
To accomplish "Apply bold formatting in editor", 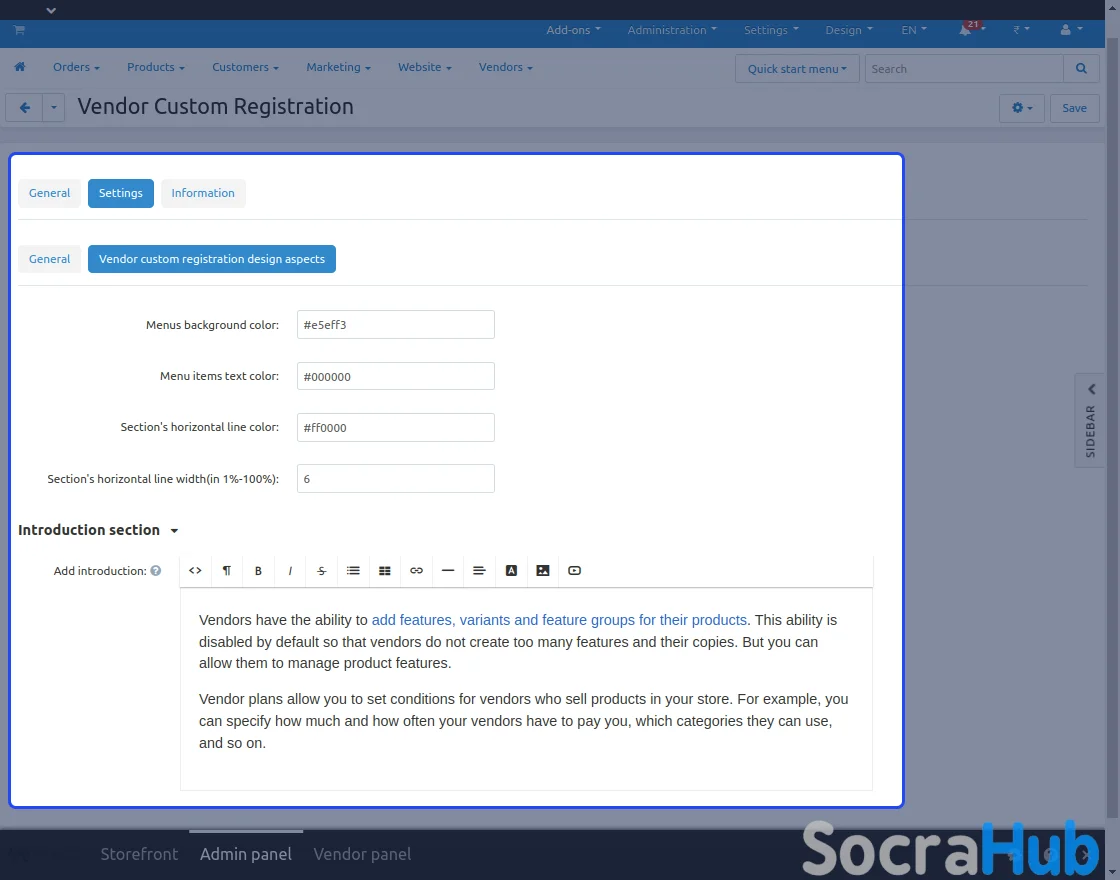I will [x=259, y=571].
